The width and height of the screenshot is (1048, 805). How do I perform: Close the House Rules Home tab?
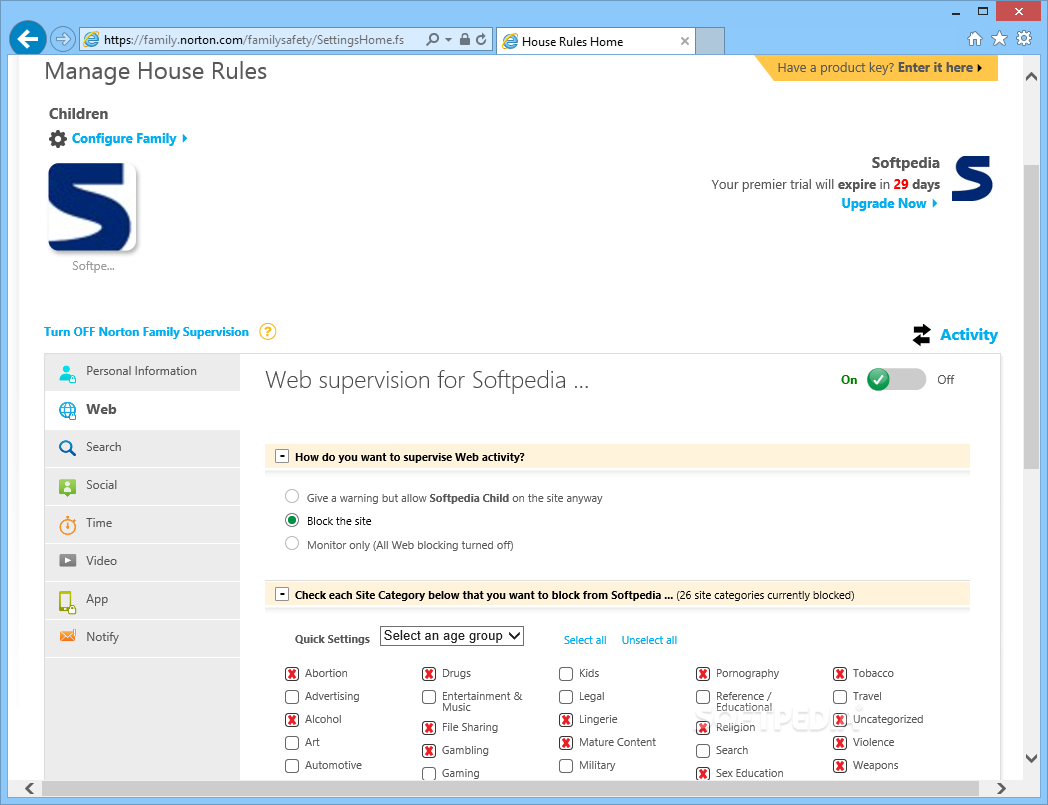pos(684,41)
